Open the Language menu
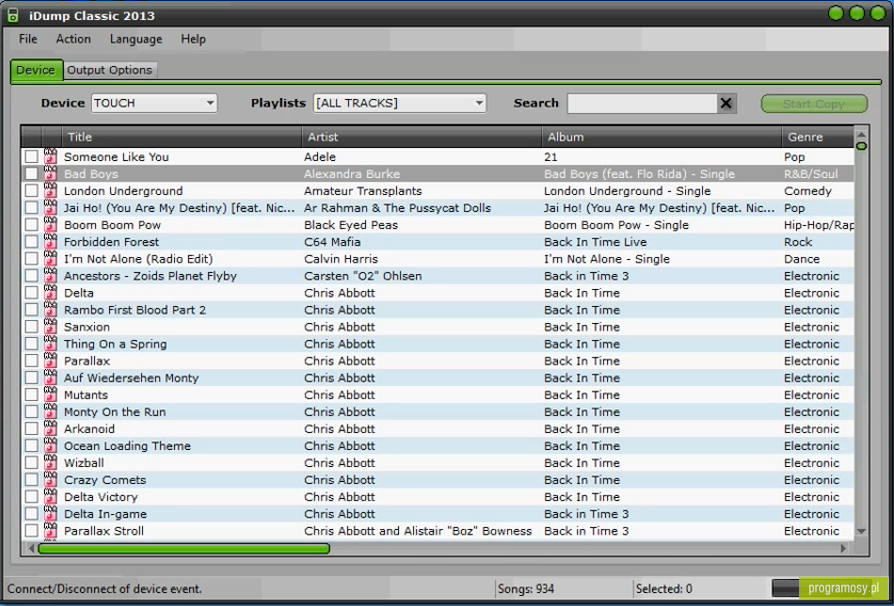The height and width of the screenshot is (606, 894). [136, 39]
